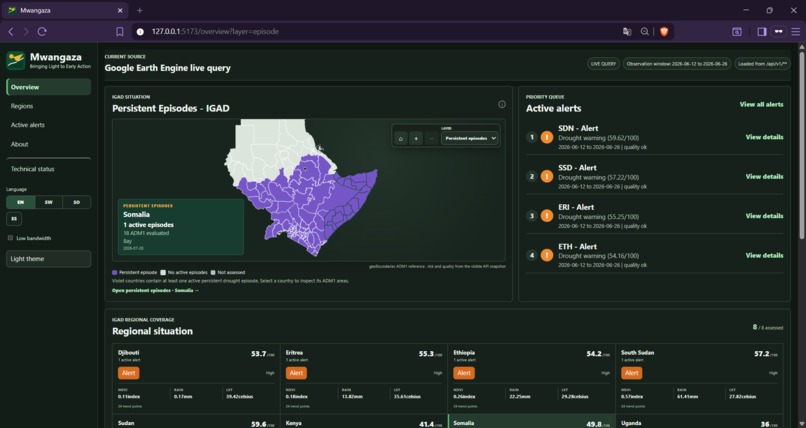Click View all alerts link
The width and height of the screenshot is (806, 428).
(761, 104)
